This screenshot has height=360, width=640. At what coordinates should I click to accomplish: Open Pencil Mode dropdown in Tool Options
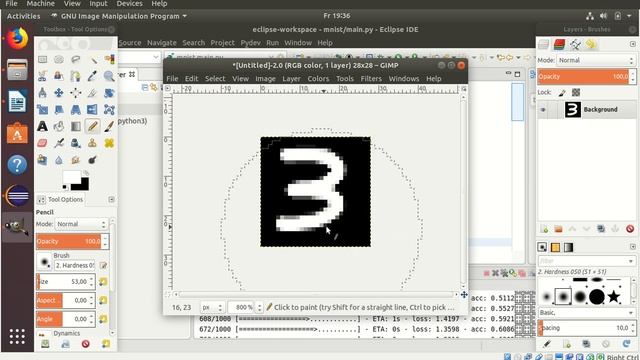point(81,224)
